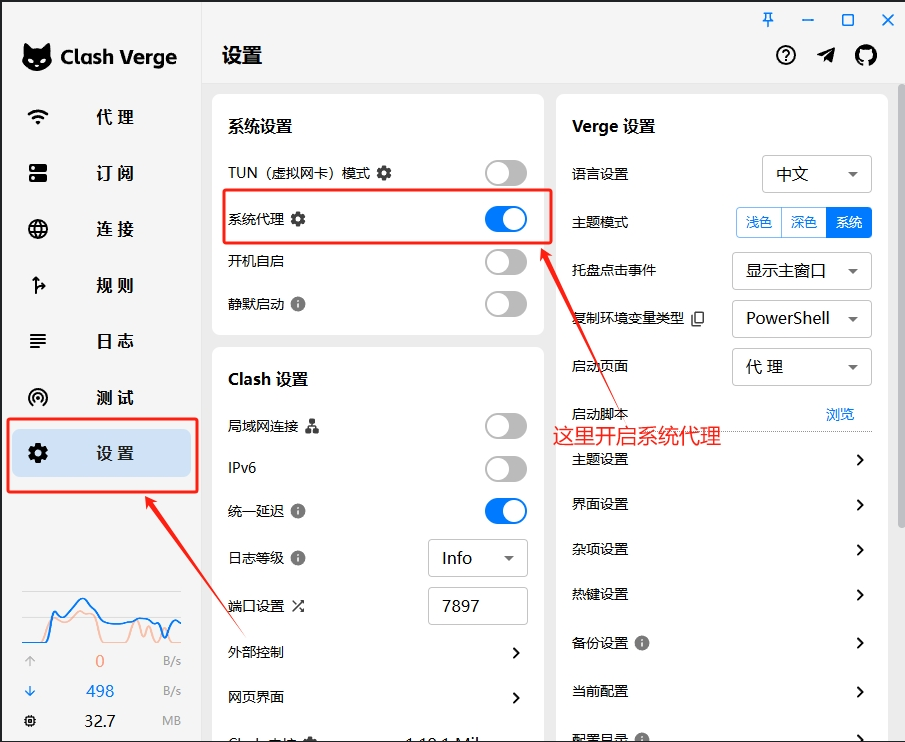Click the download arrow speed icon

tap(30, 691)
